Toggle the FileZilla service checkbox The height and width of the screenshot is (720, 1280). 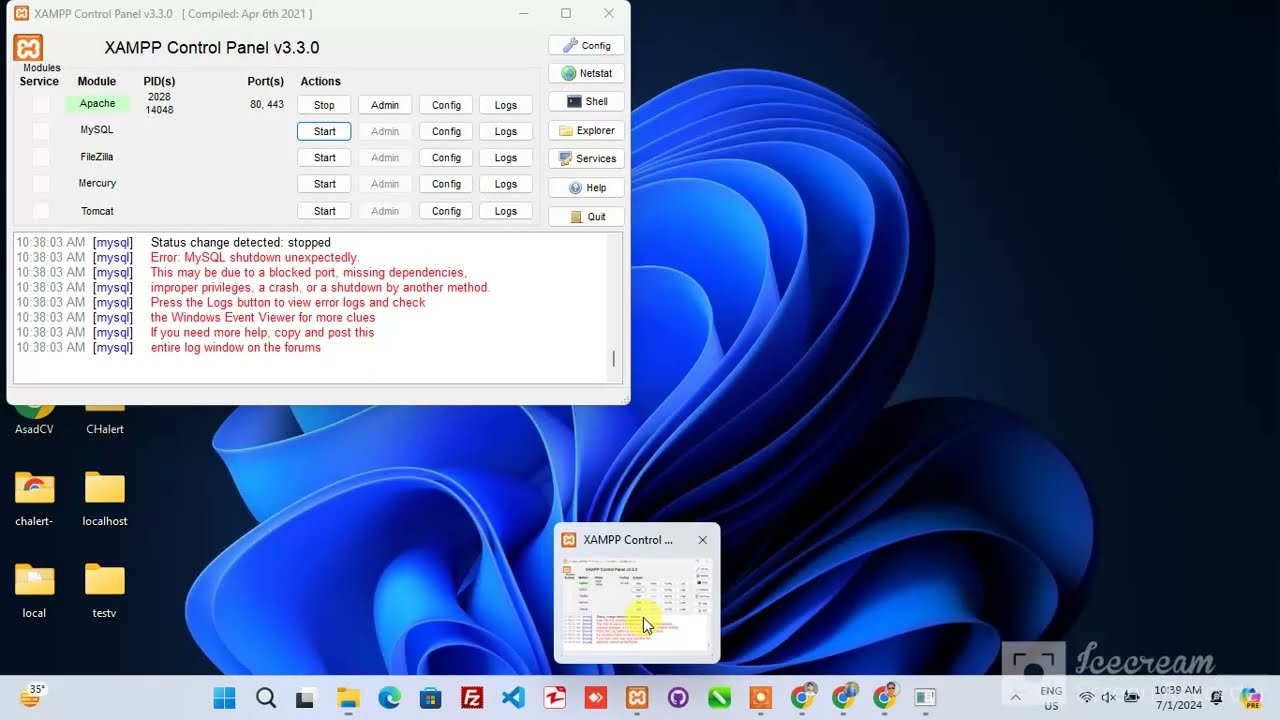pos(41,157)
